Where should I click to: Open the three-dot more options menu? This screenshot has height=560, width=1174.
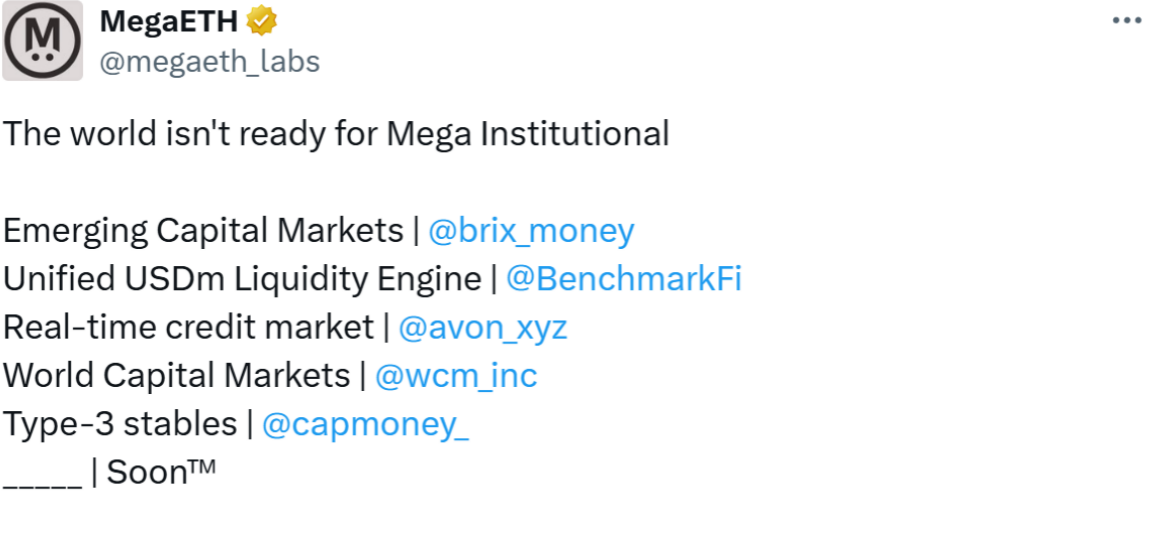click(x=1127, y=20)
